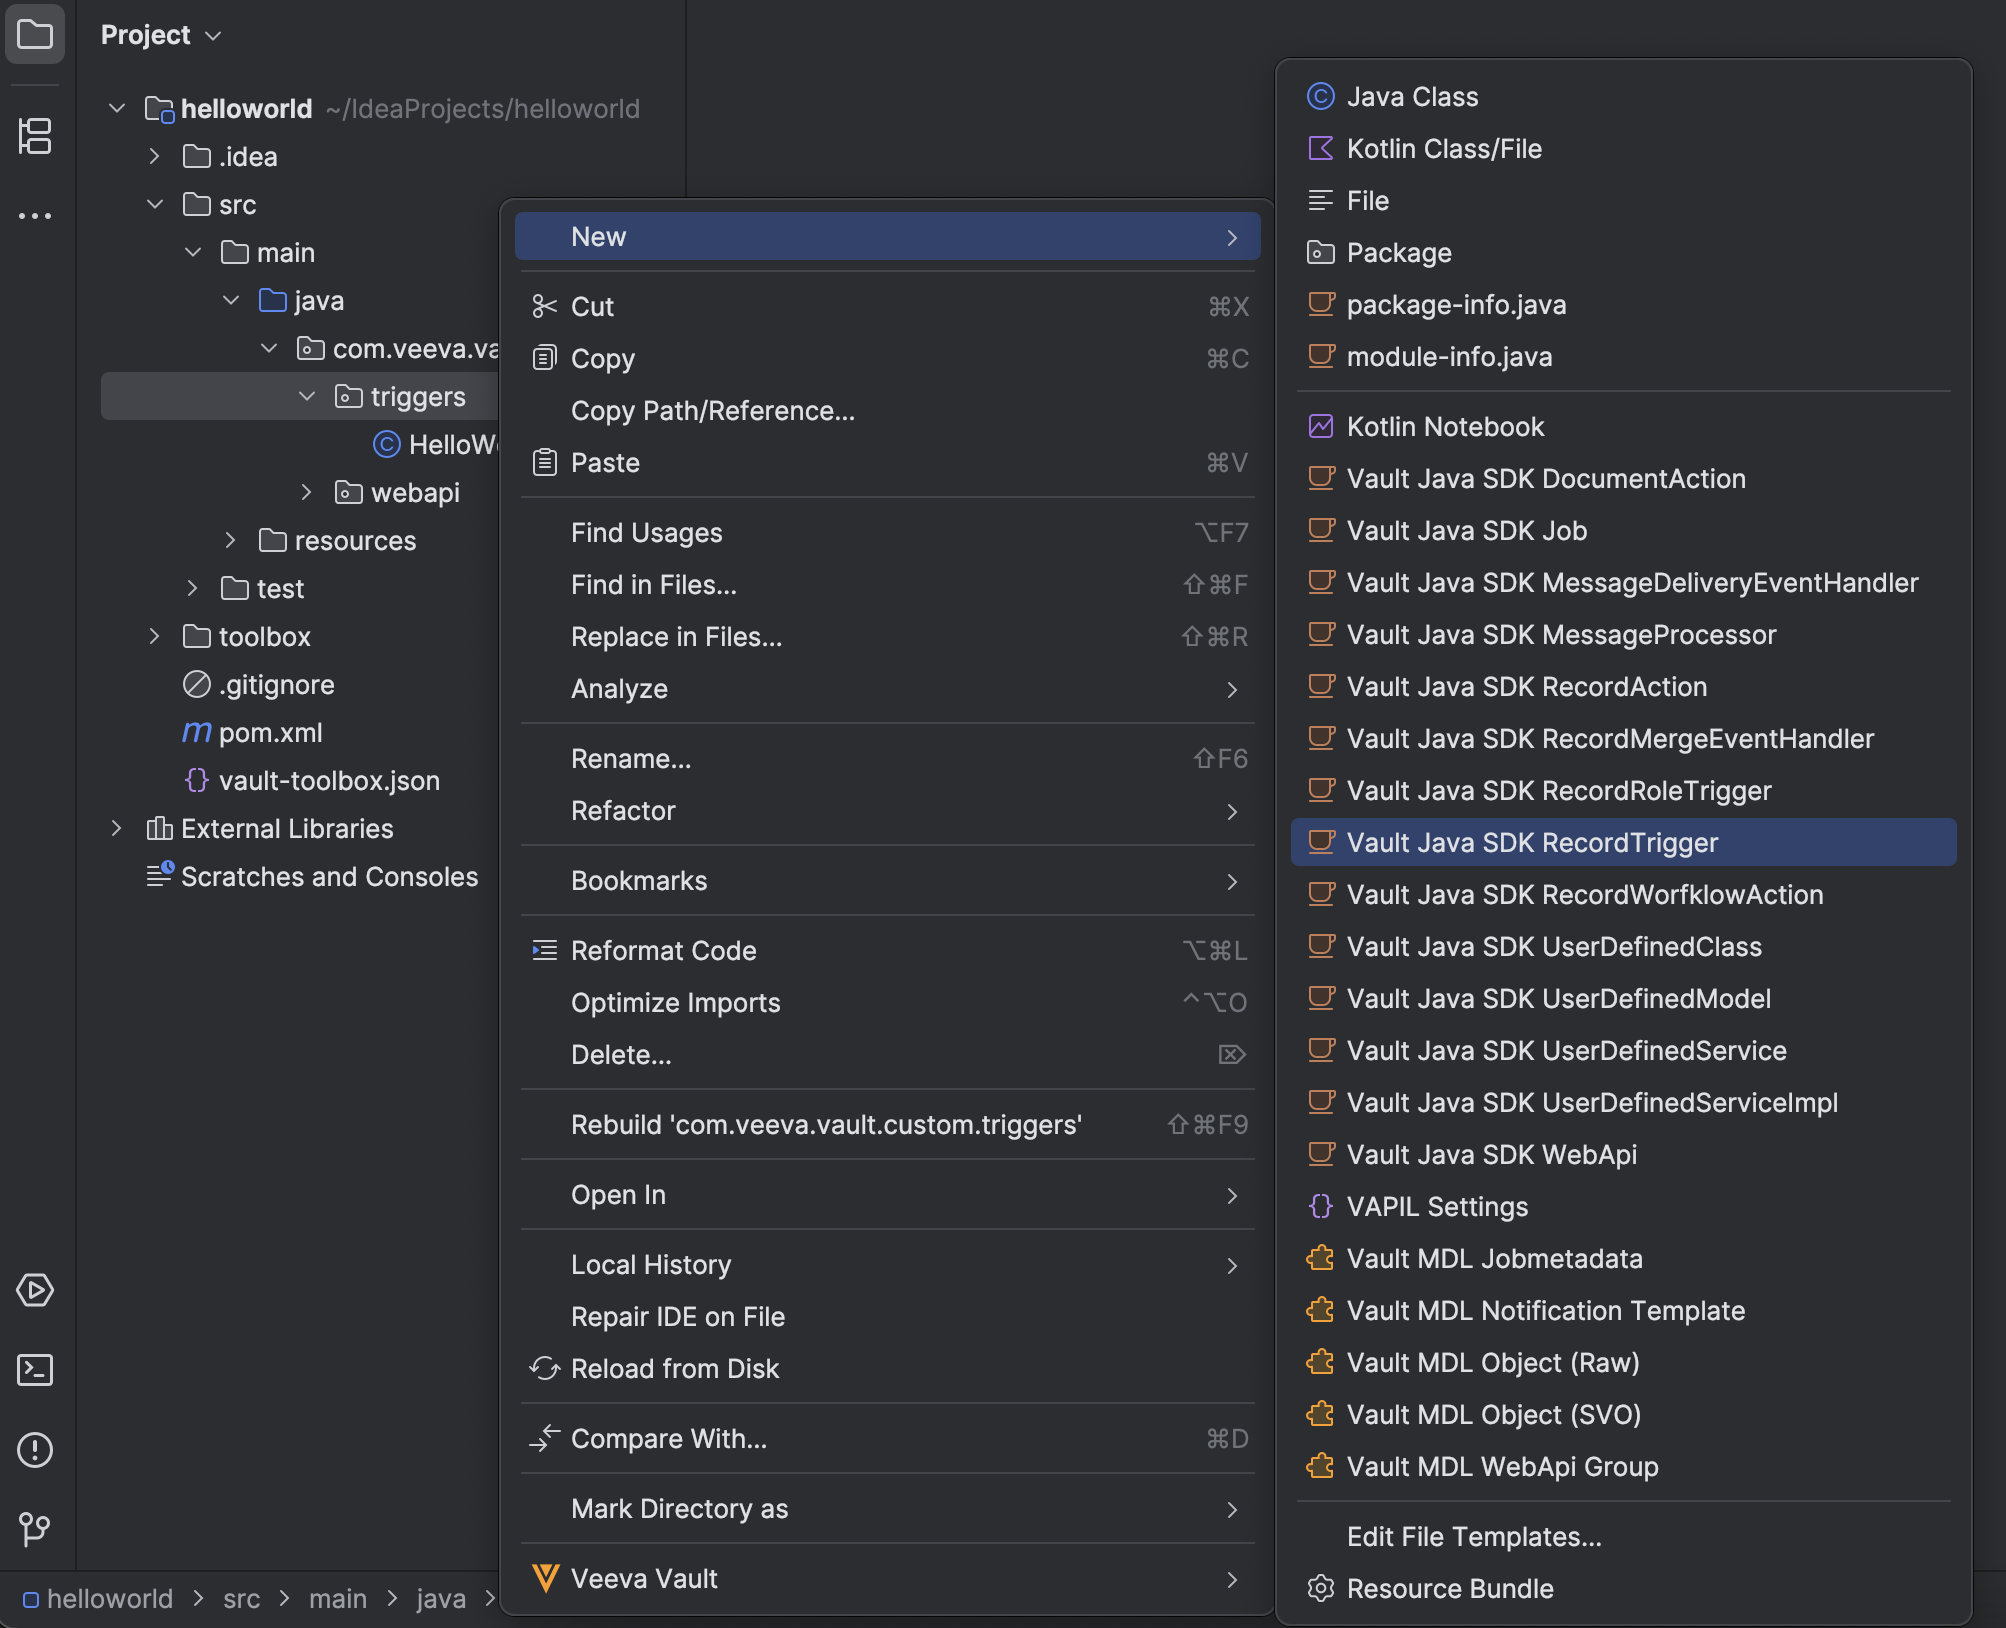Show more tool windows ellipsis icon

click(35, 215)
